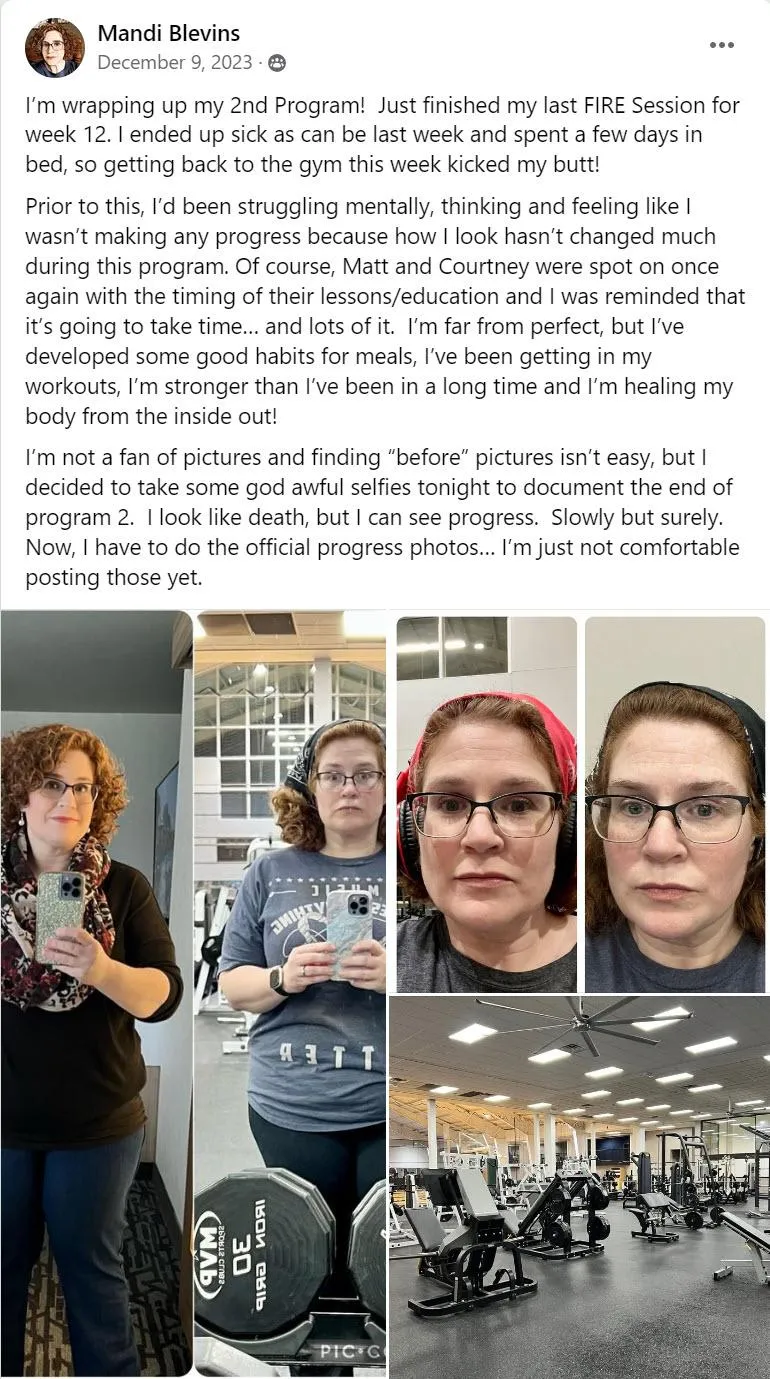Open the red bandana close-up selfie

(487, 804)
